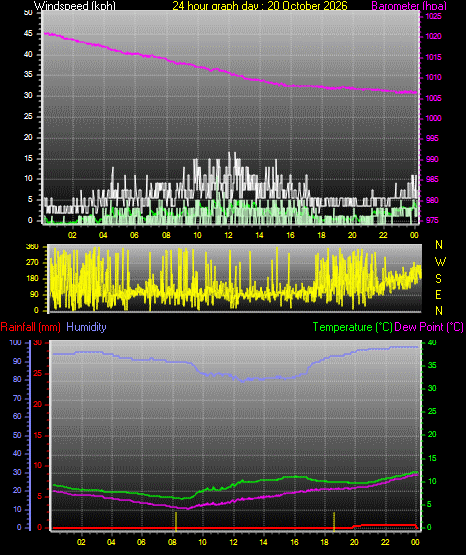
Task: Click the "70" humidity axis value
Action: pyautogui.click(x=17, y=399)
